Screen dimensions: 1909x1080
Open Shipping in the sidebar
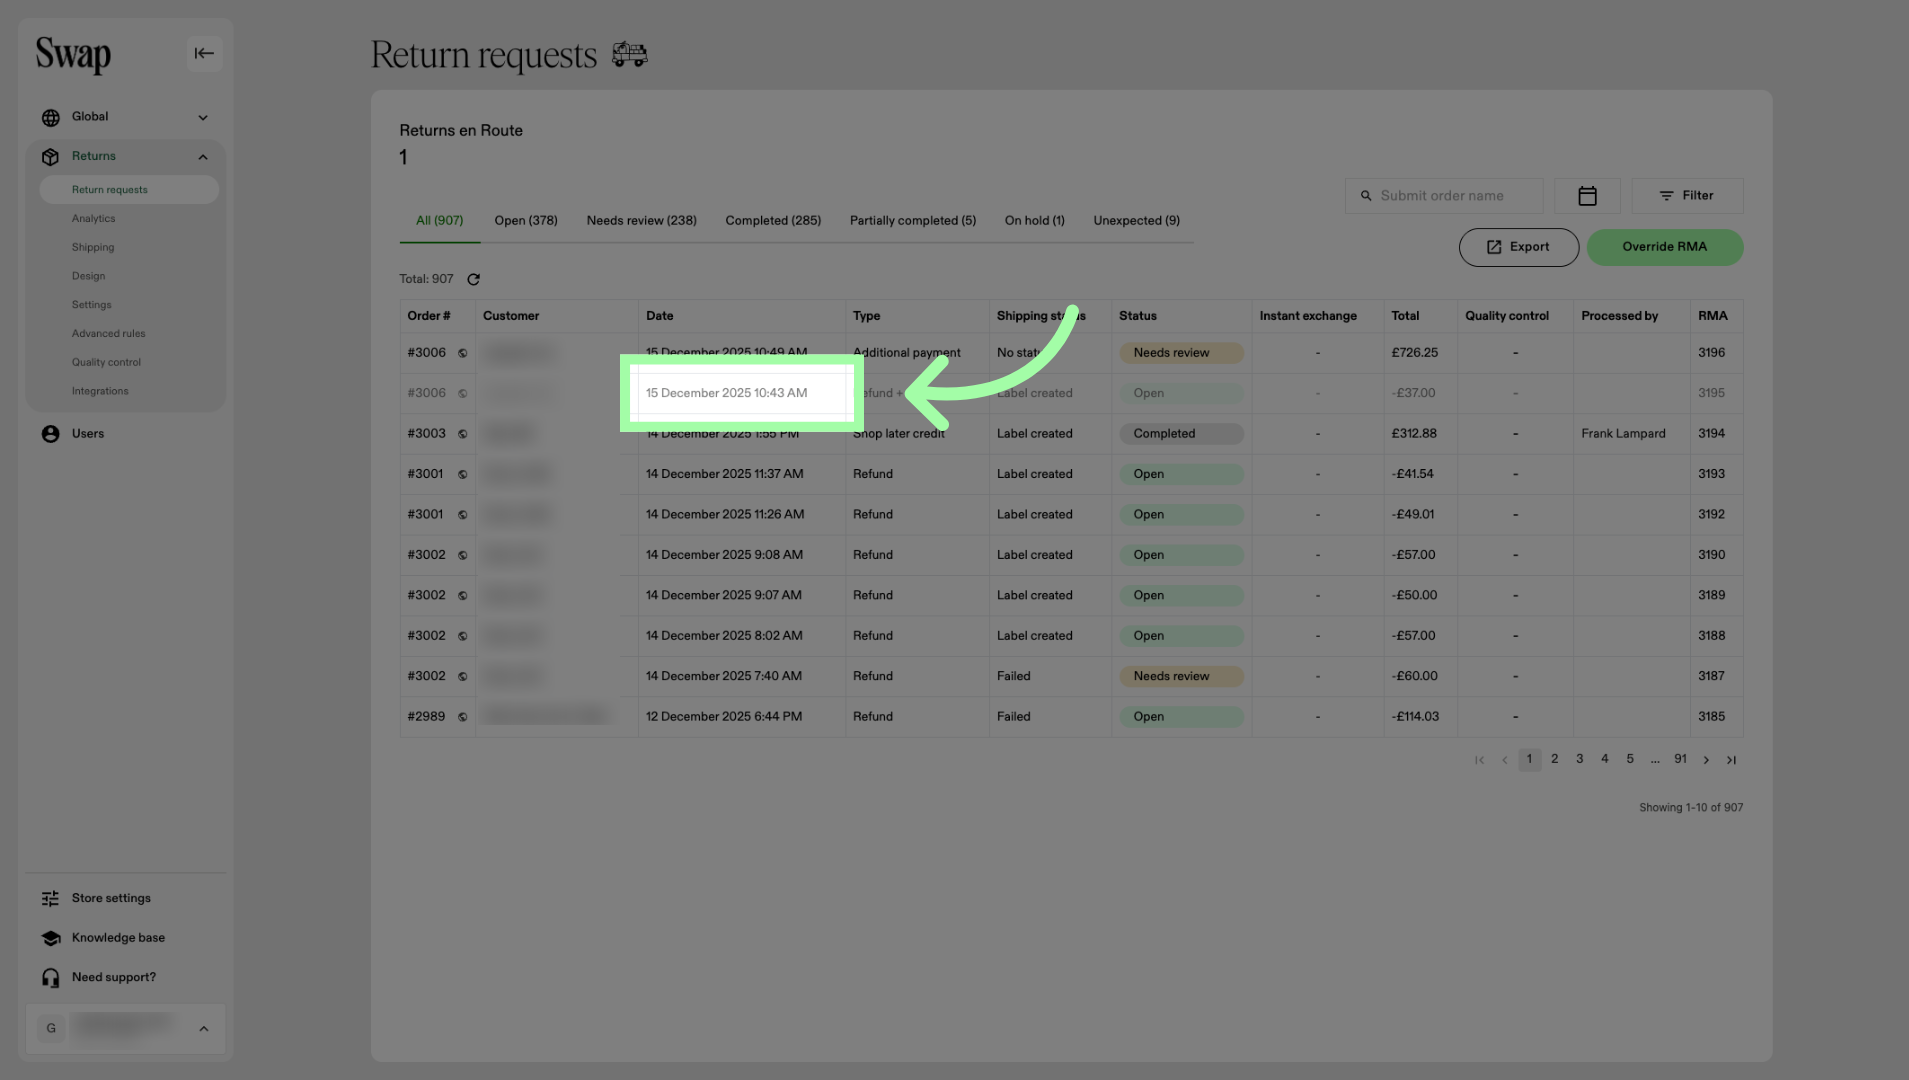point(93,248)
